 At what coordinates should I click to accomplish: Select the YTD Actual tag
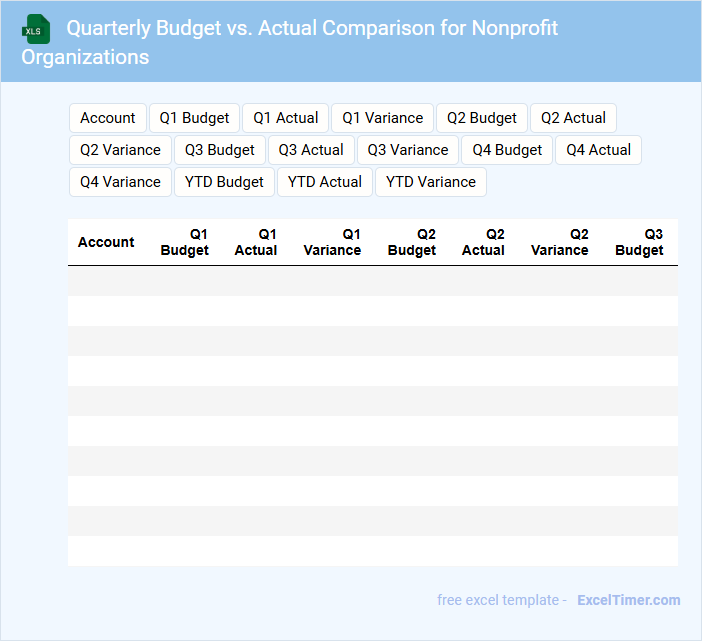(x=325, y=182)
